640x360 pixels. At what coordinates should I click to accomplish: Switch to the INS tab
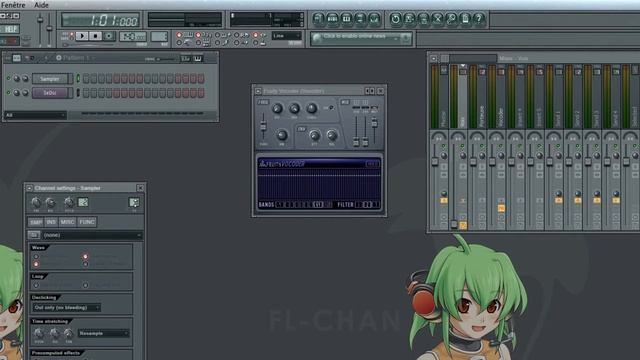(51, 222)
